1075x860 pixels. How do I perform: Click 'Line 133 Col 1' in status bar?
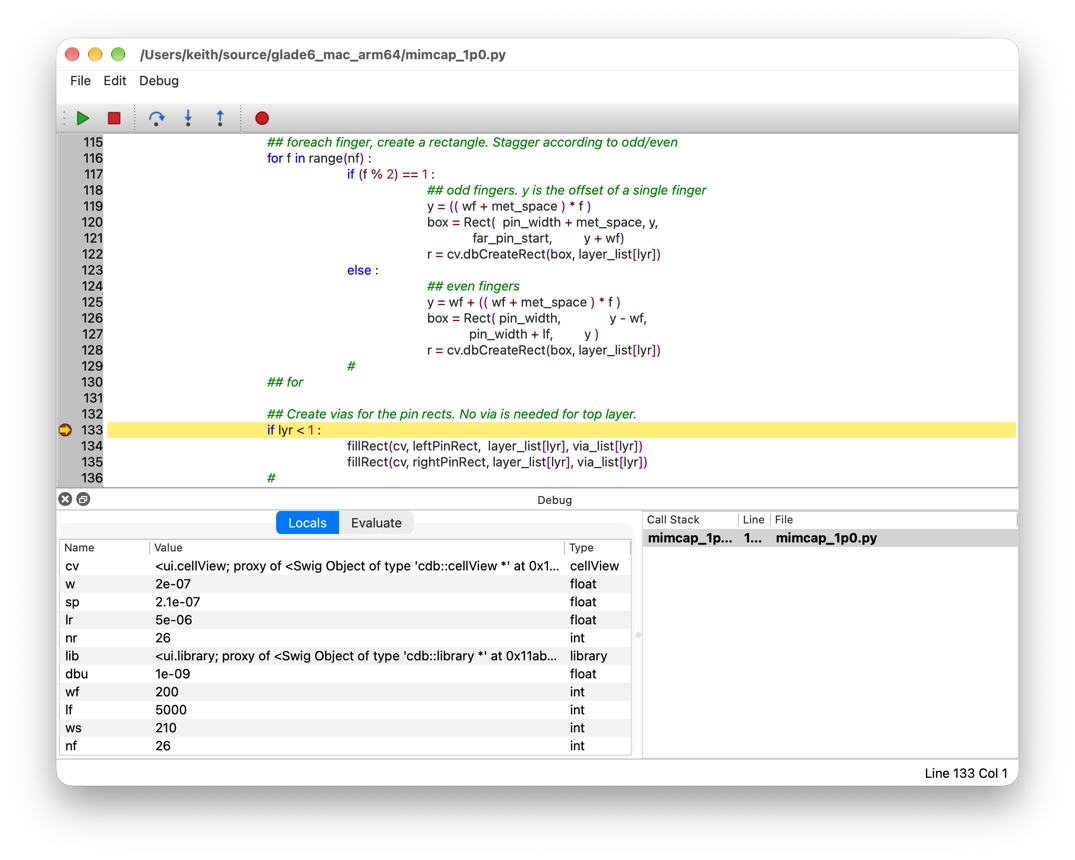point(965,774)
